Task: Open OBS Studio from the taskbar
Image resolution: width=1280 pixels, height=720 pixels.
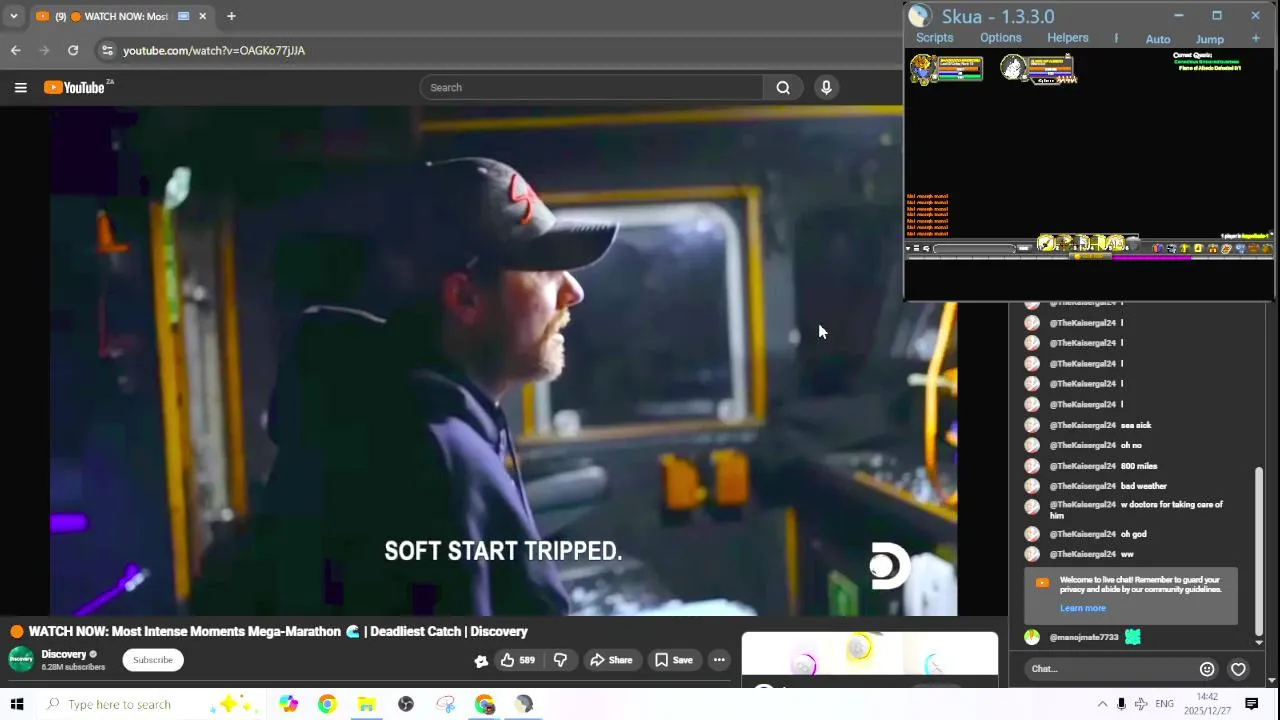Action: (x=406, y=704)
